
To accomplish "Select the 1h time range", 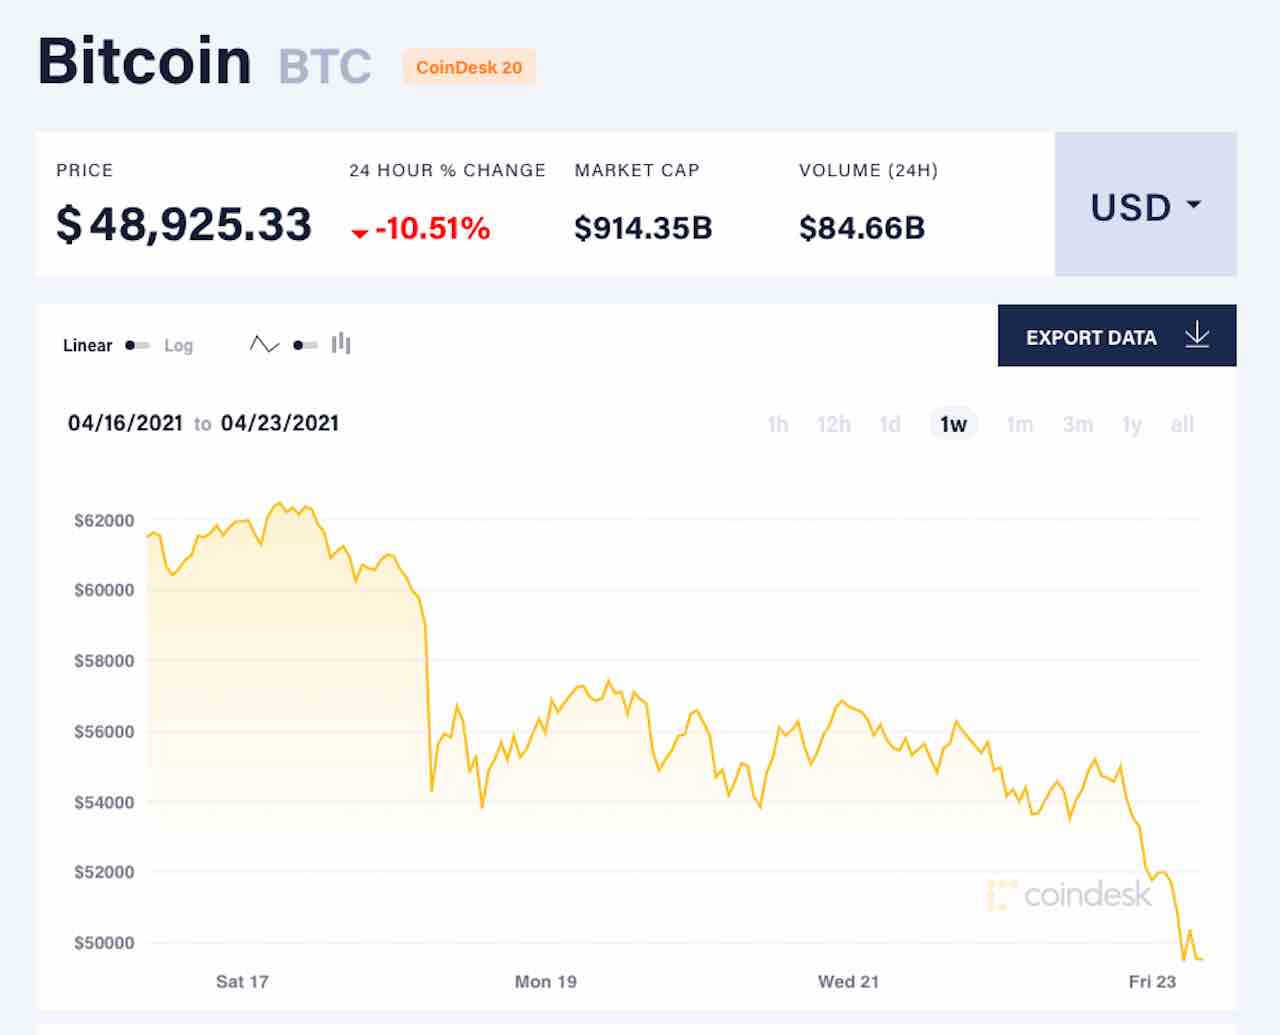I will point(778,424).
